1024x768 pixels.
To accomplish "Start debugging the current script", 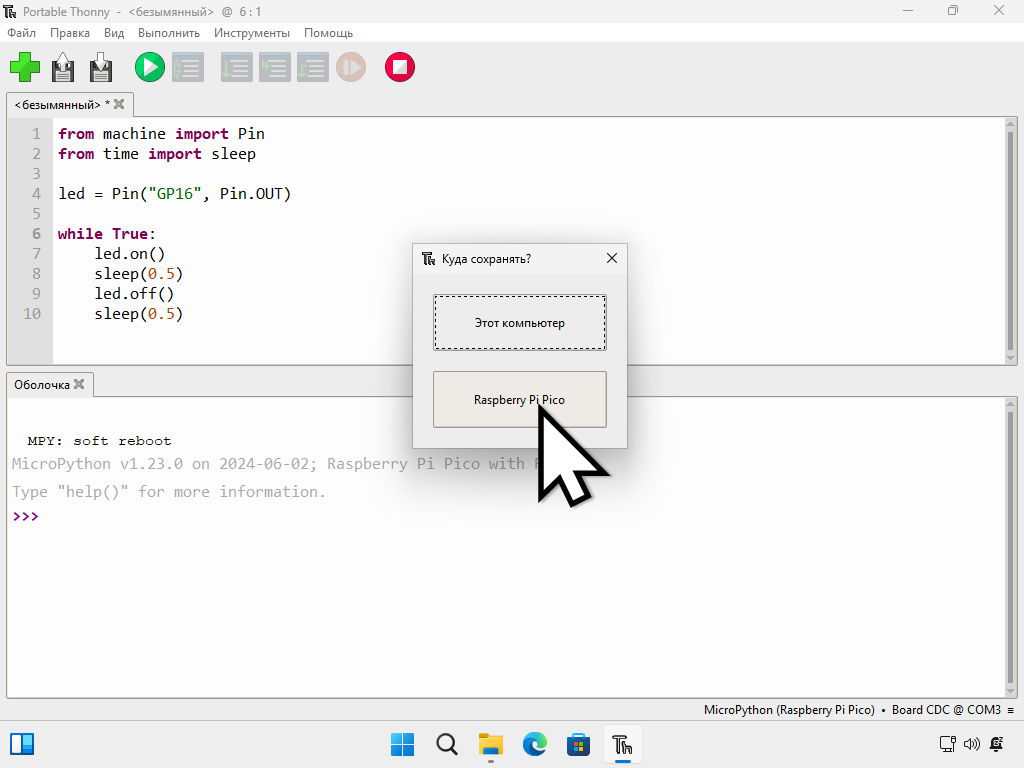I will (188, 67).
